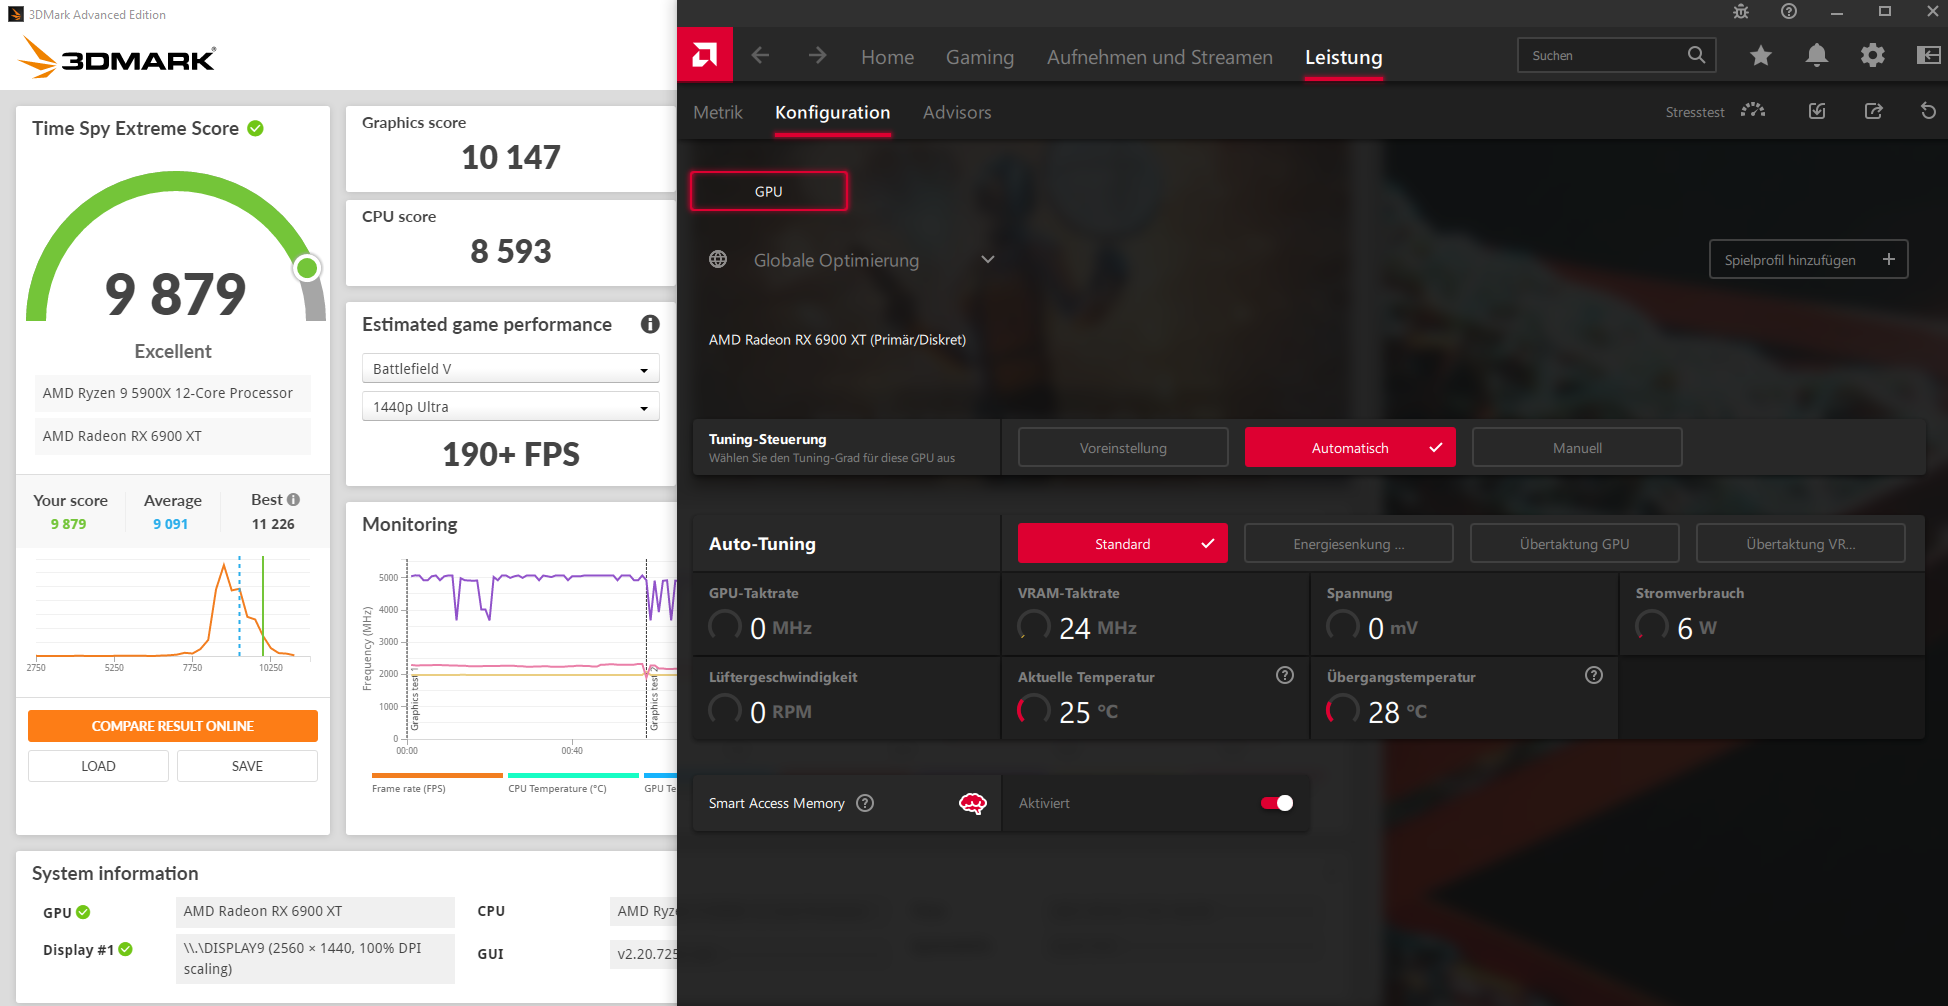Click the GPU selection button

(x=769, y=191)
